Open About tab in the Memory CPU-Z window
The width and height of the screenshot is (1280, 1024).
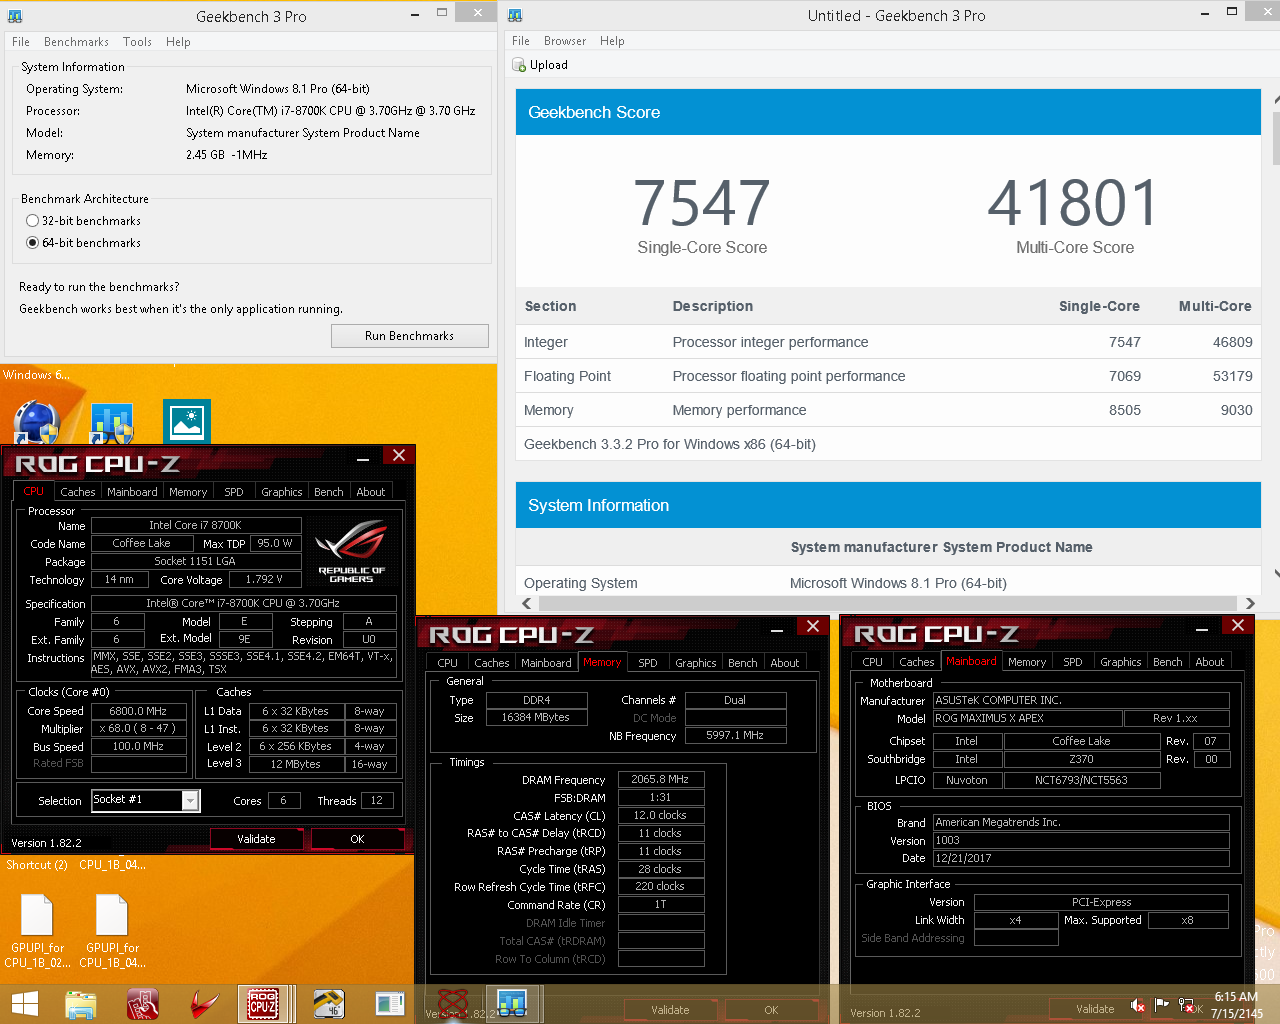tap(785, 663)
